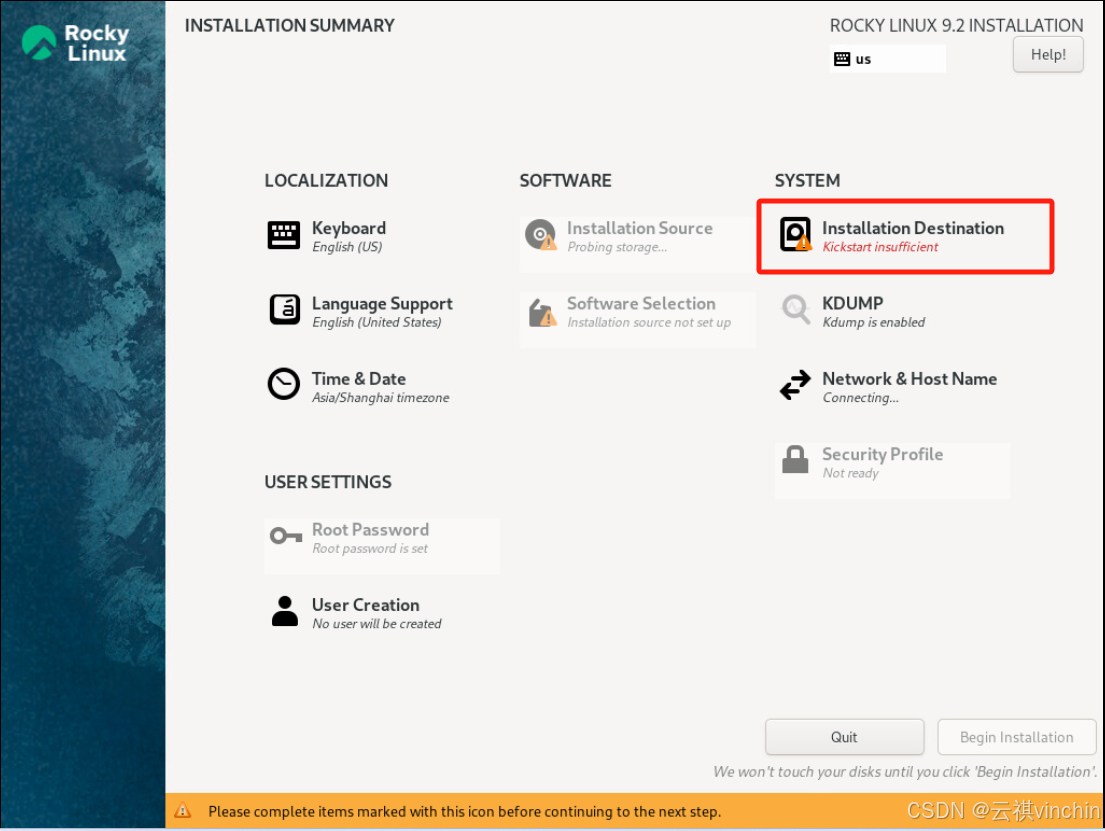Click the KDUMP magnifier icon

[796, 309]
